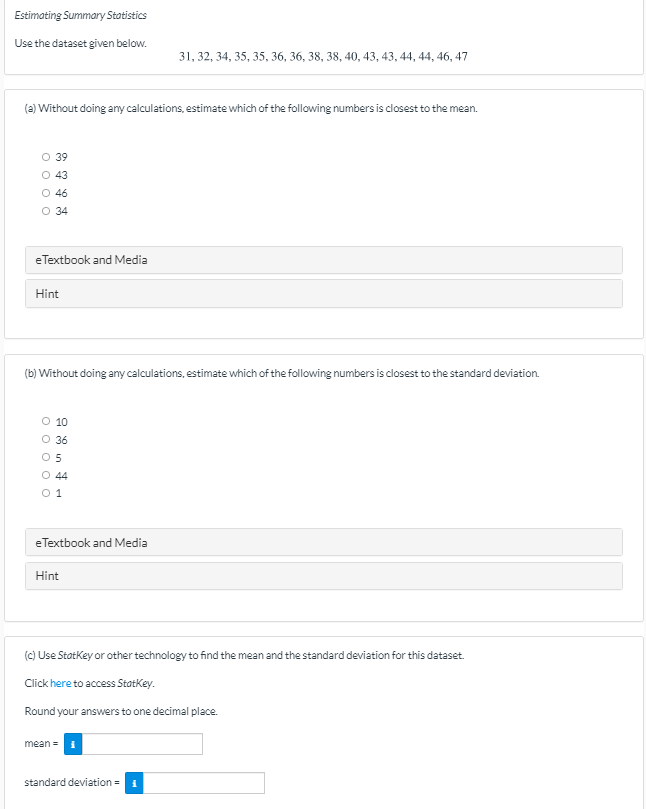The width and height of the screenshot is (646, 809).
Task: Click the info icon beside the mean field
Action: tap(71, 743)
